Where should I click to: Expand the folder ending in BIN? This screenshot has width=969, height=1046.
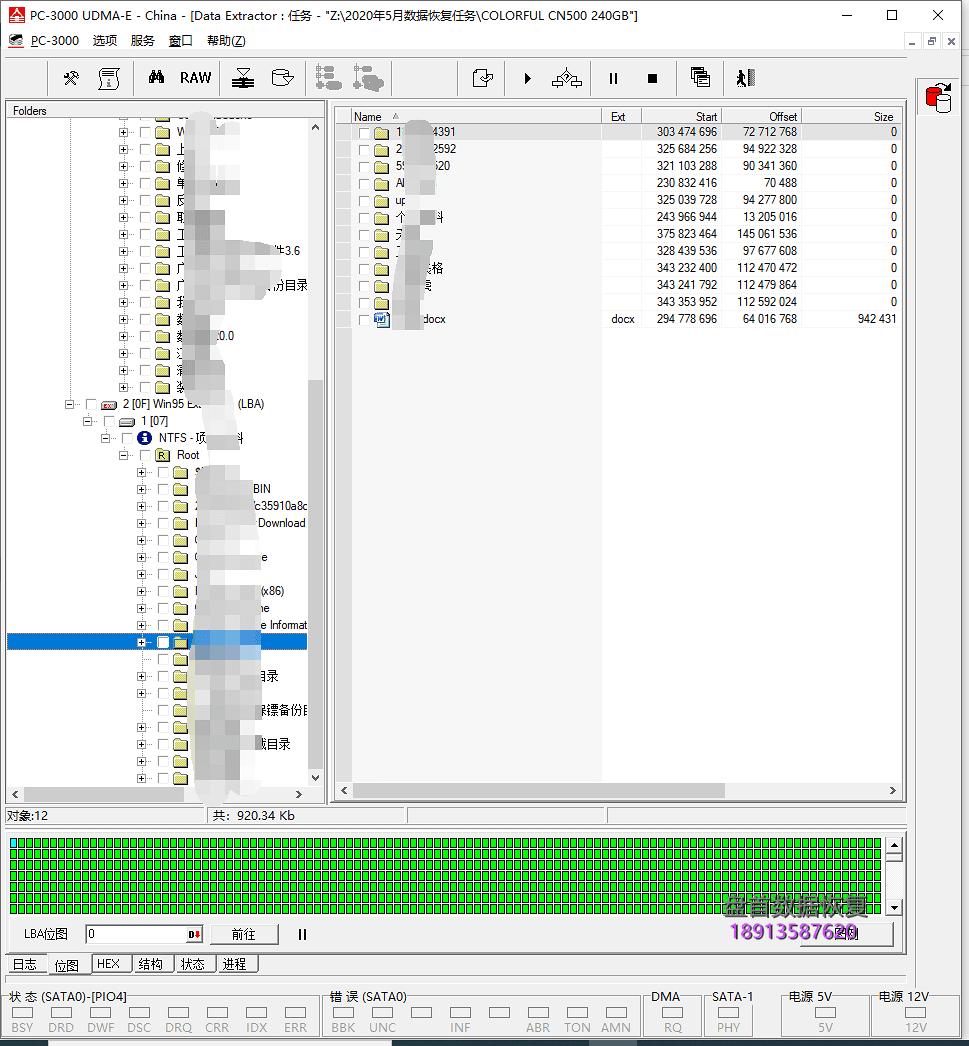pyautogui.click(x=141, y=490)
